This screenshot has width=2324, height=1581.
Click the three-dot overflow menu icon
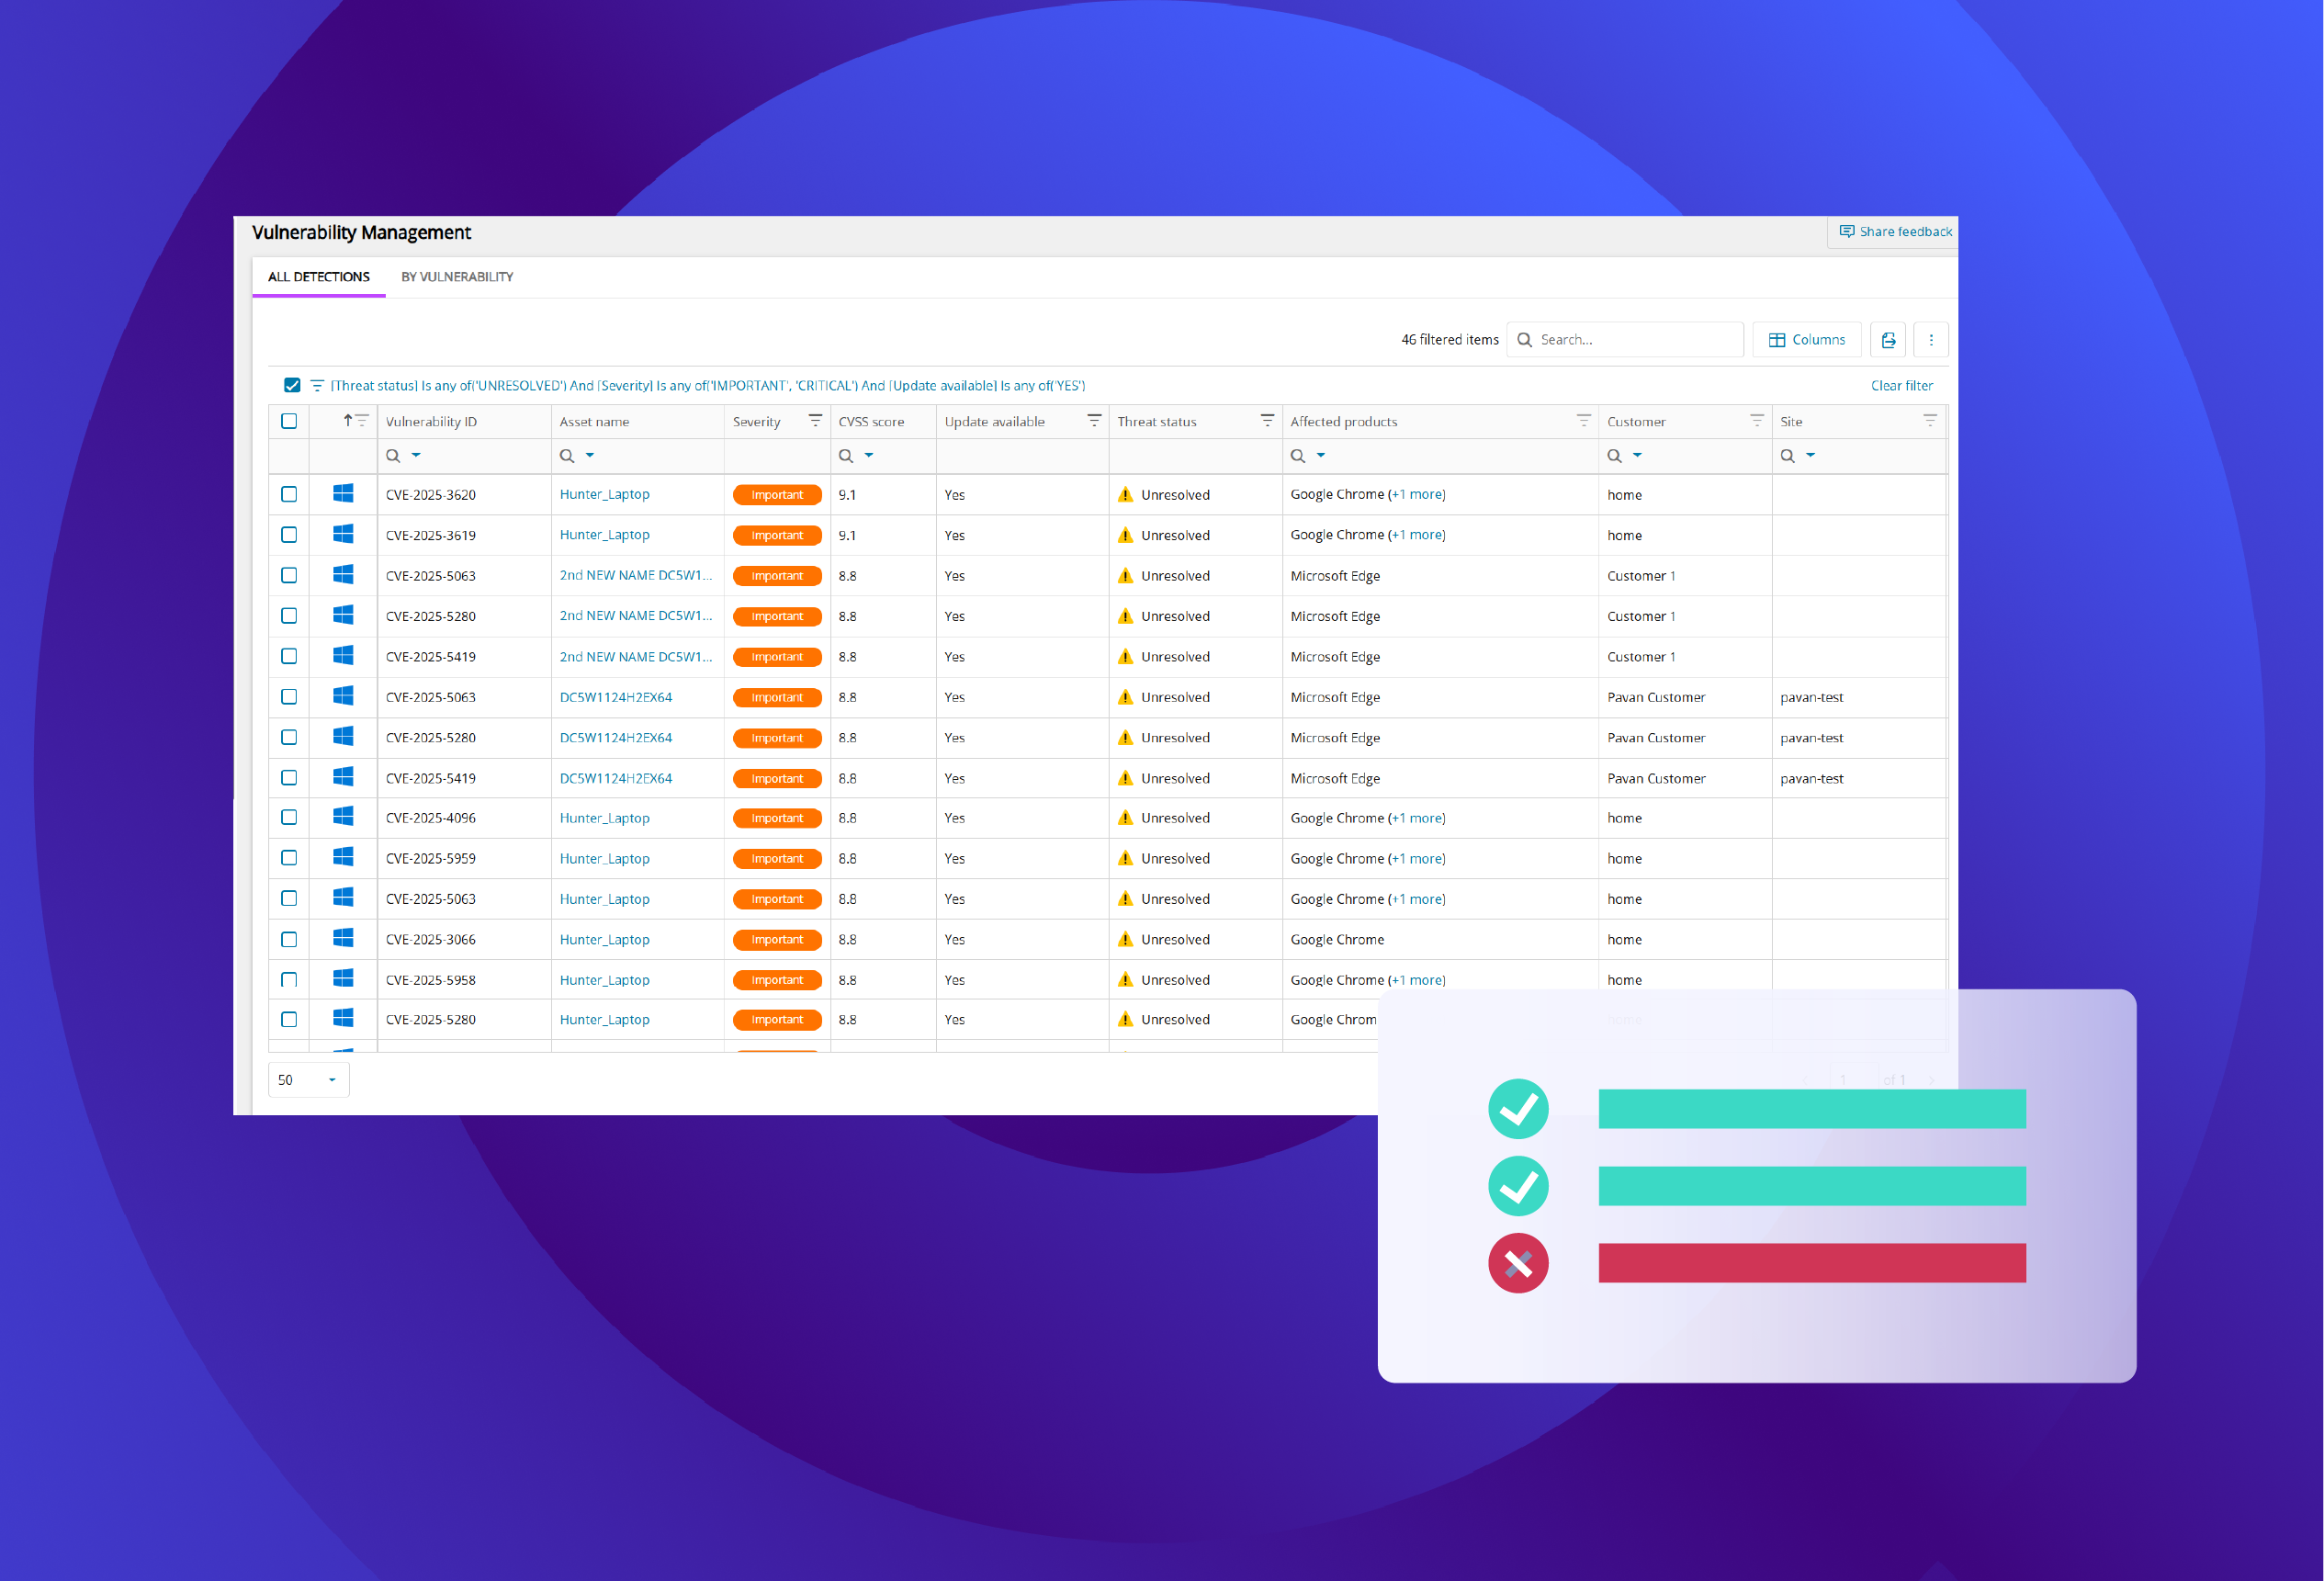pyautogui.click(x=1931, y=339)
